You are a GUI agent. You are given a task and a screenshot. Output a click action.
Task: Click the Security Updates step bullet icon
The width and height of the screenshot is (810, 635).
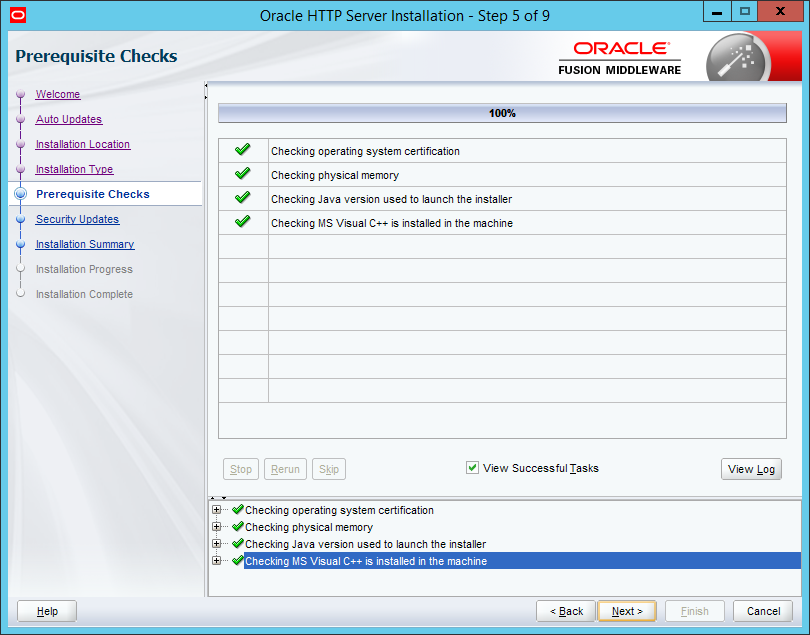(x=20, y=220)
